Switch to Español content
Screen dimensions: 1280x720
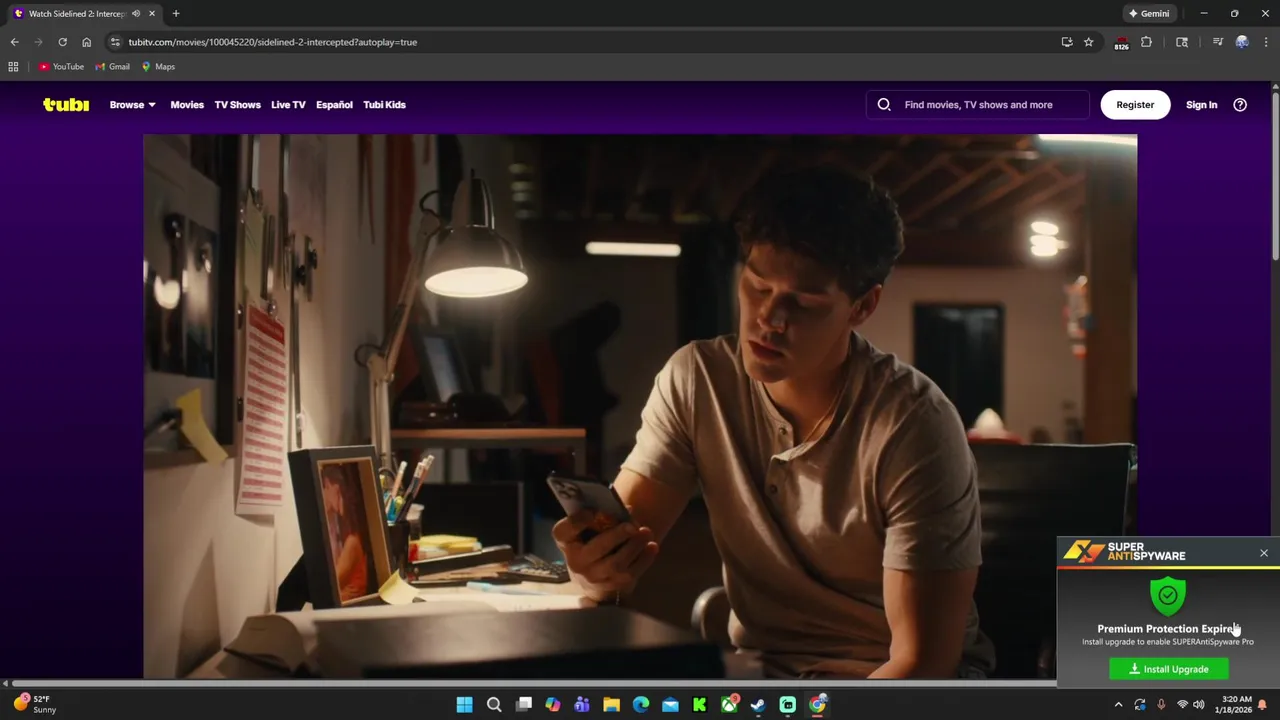click(x=334, y=104)
